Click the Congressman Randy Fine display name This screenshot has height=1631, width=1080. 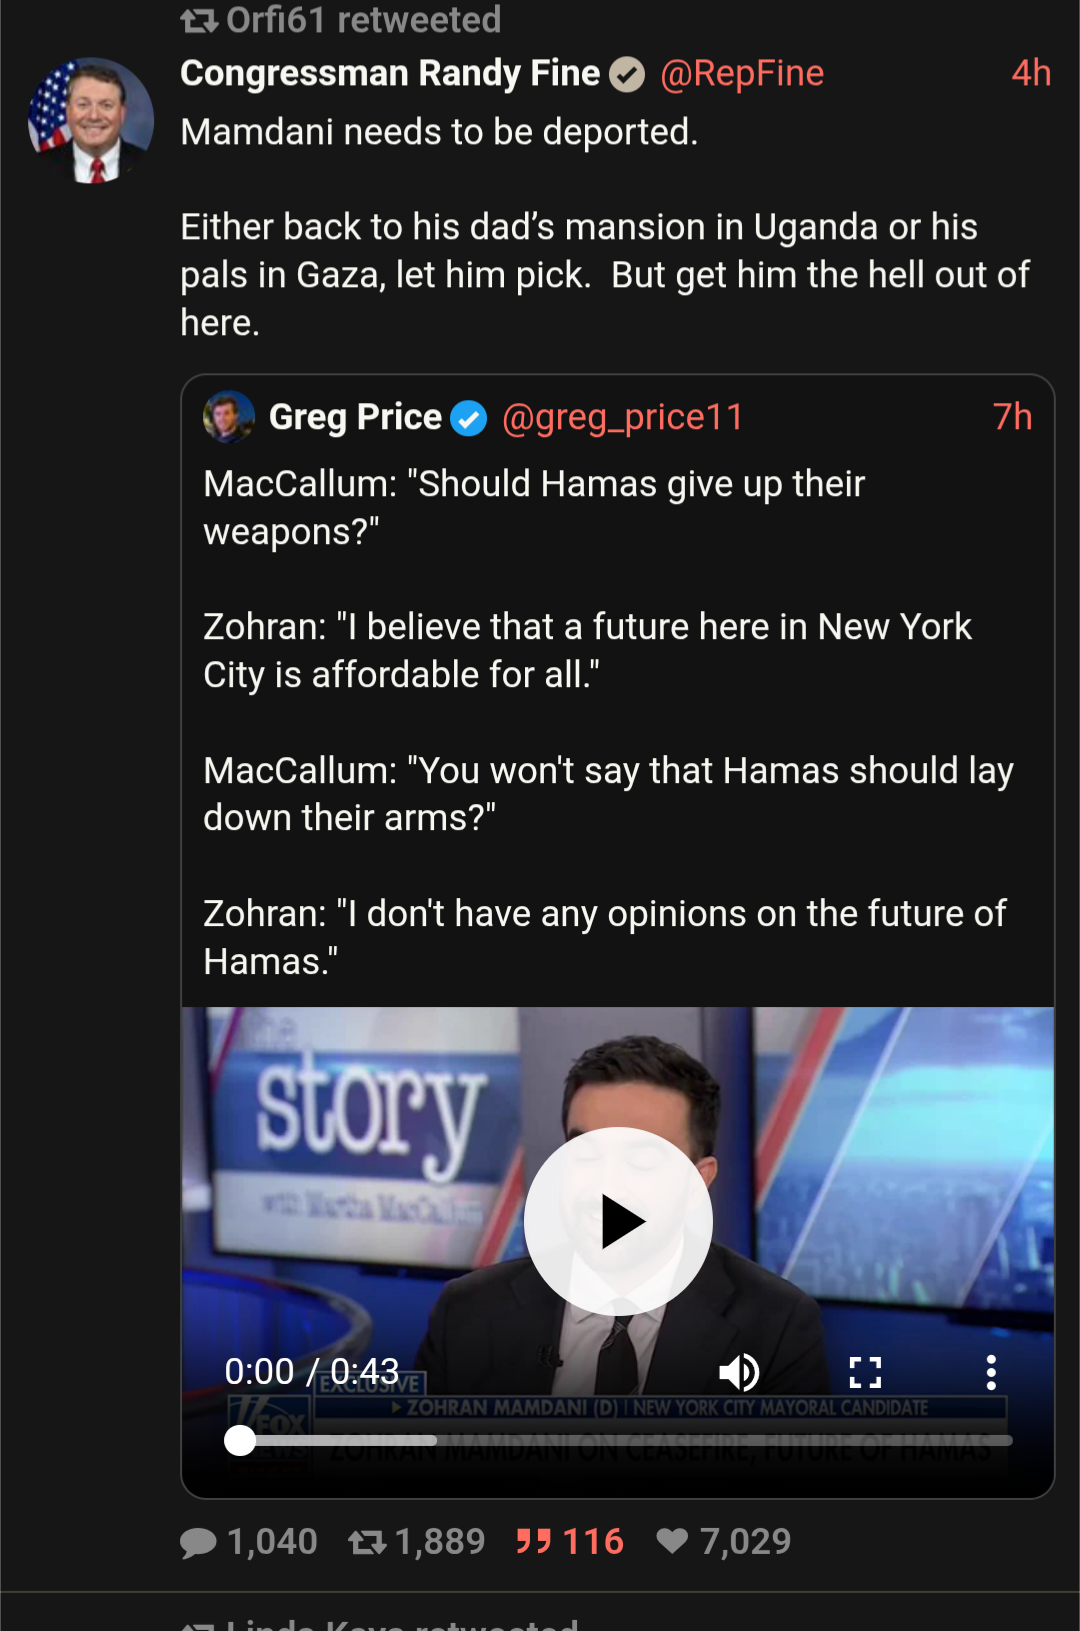click(x=390, y=73)
